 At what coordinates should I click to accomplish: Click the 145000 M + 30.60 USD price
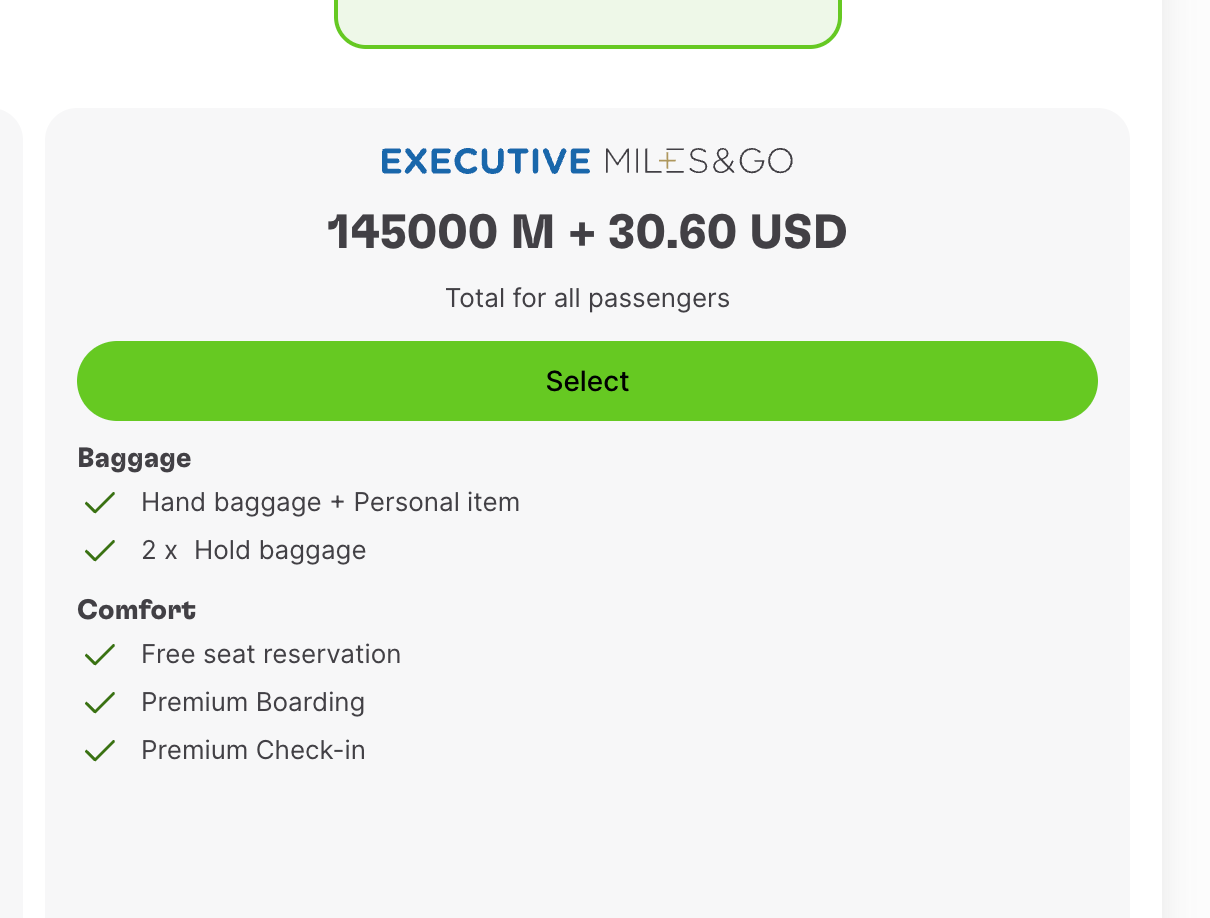587,233
